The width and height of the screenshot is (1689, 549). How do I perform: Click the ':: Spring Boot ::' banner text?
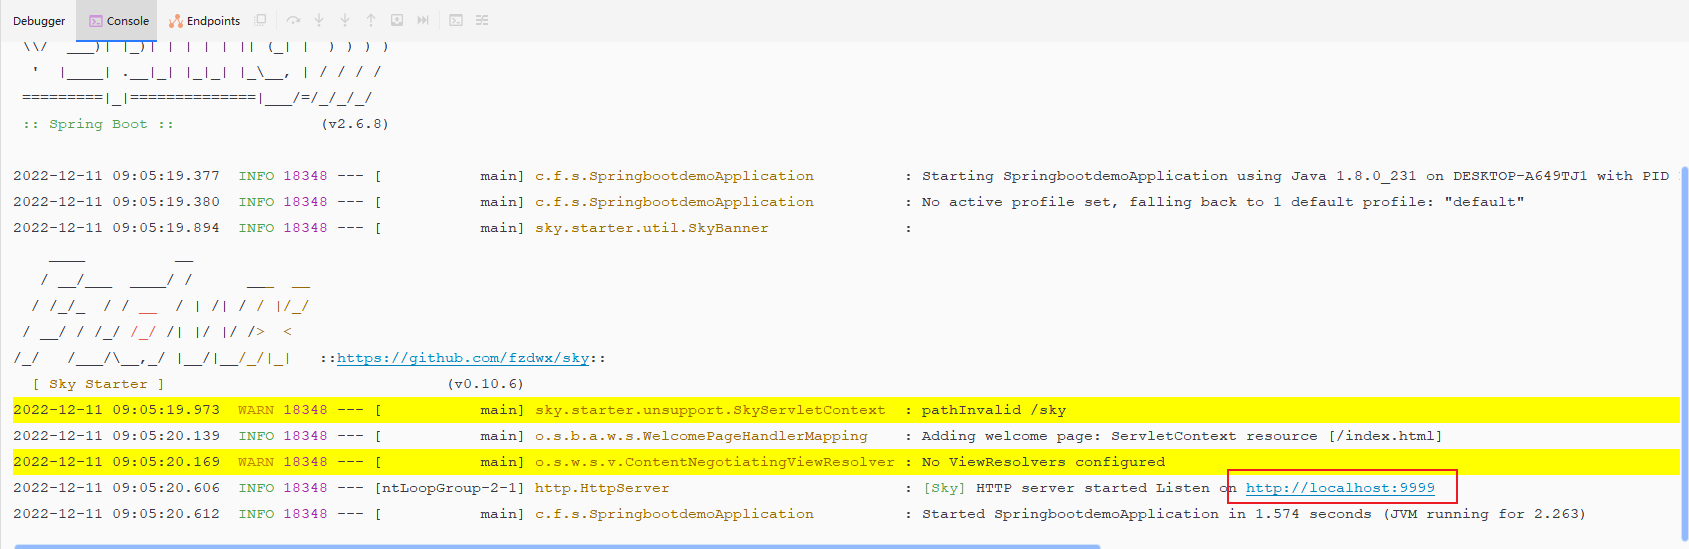coord(98,124)
